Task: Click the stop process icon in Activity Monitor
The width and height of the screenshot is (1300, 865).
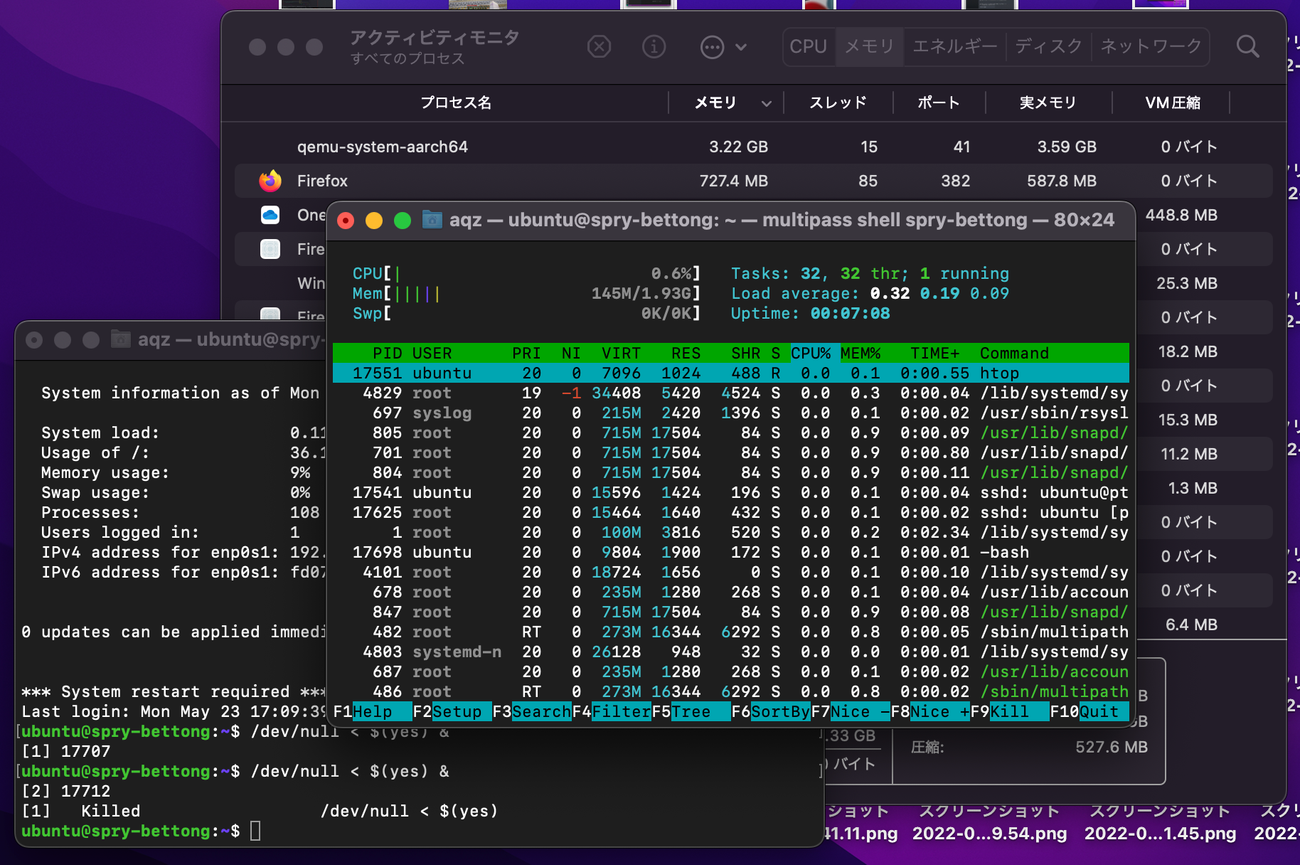Action: tap(598, 47)
